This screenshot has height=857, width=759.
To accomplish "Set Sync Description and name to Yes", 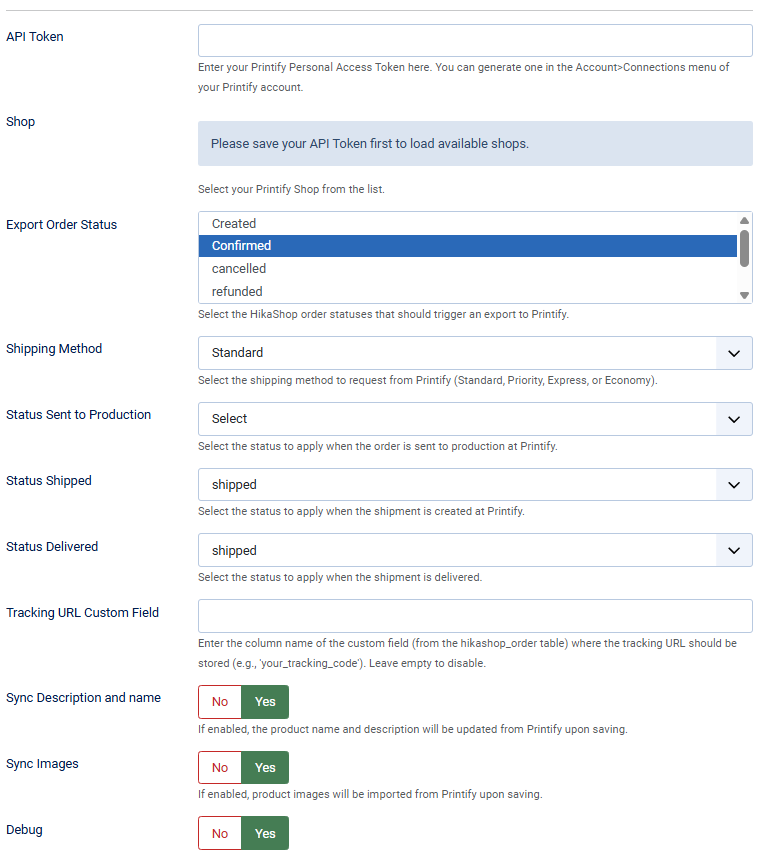I will 265,702.
